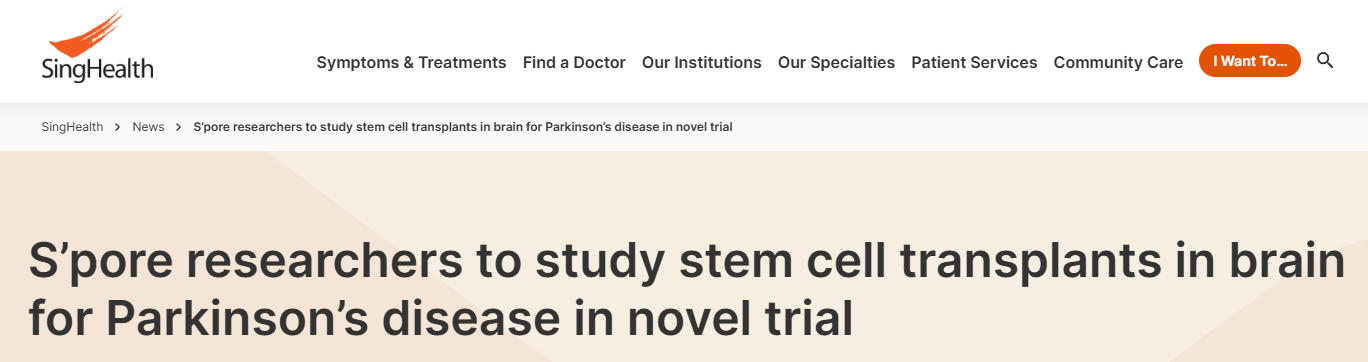The height and width of the screenshot is (362, 1368).
Task: Follow the SingHealth breadcrumb link
Action: (72, 127)
